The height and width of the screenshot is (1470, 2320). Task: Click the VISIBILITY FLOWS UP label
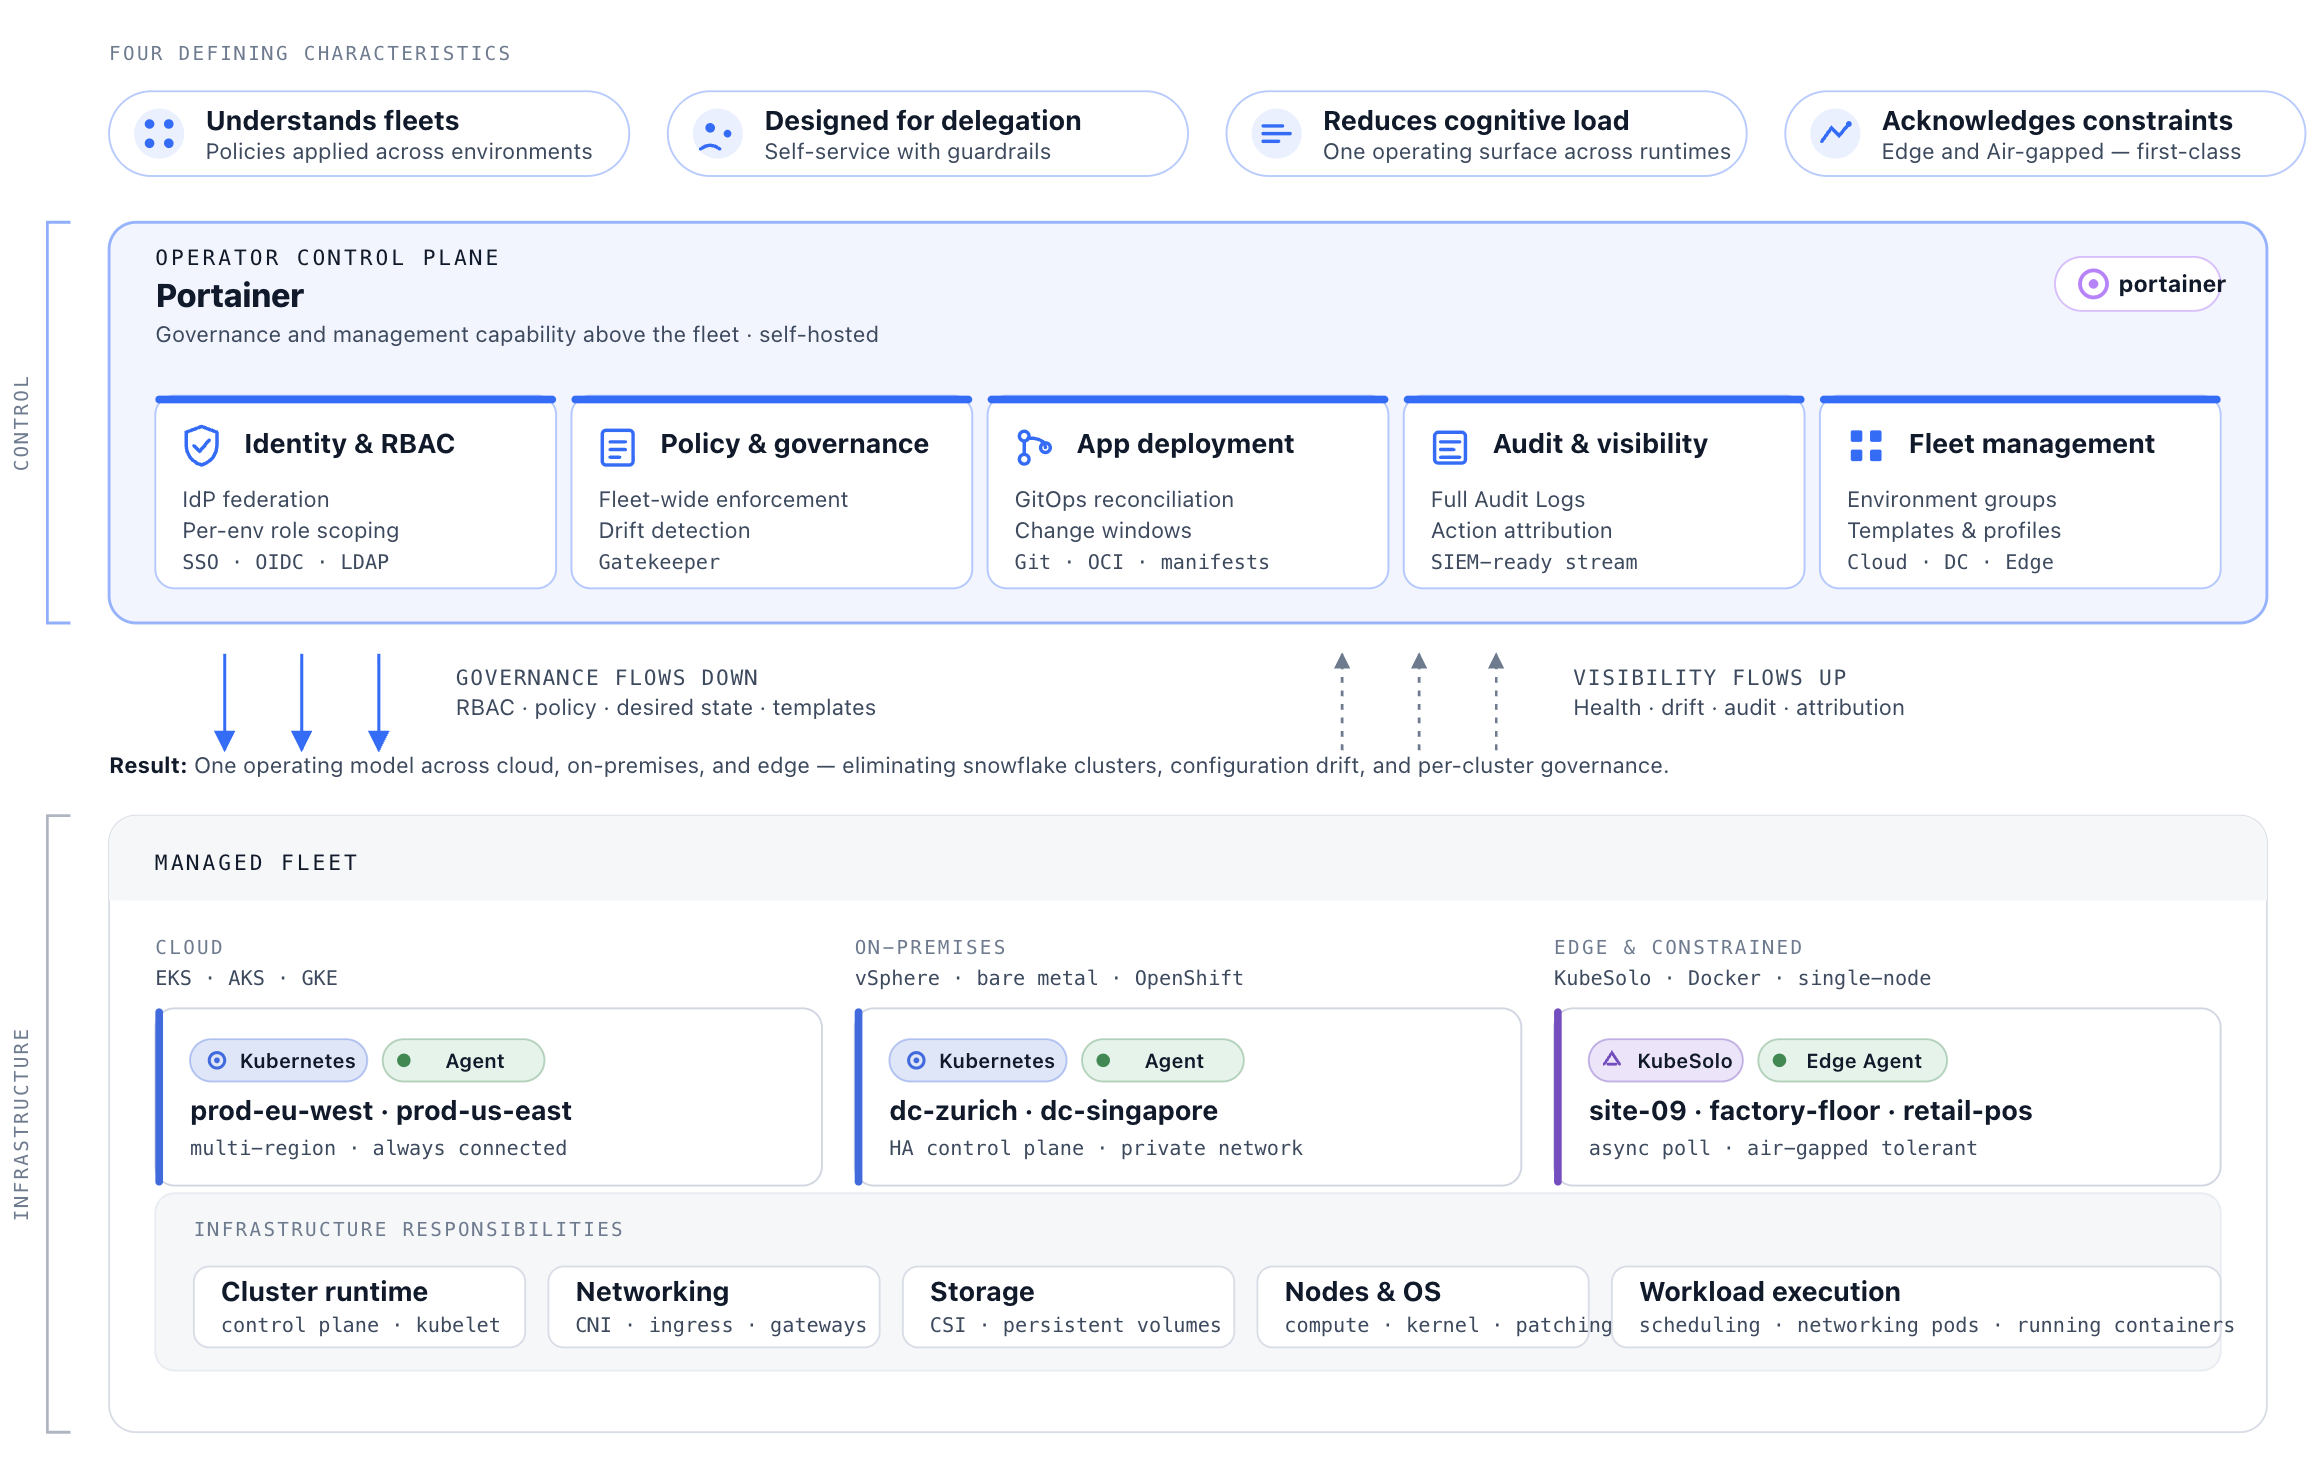click(x=1710, y=677)
